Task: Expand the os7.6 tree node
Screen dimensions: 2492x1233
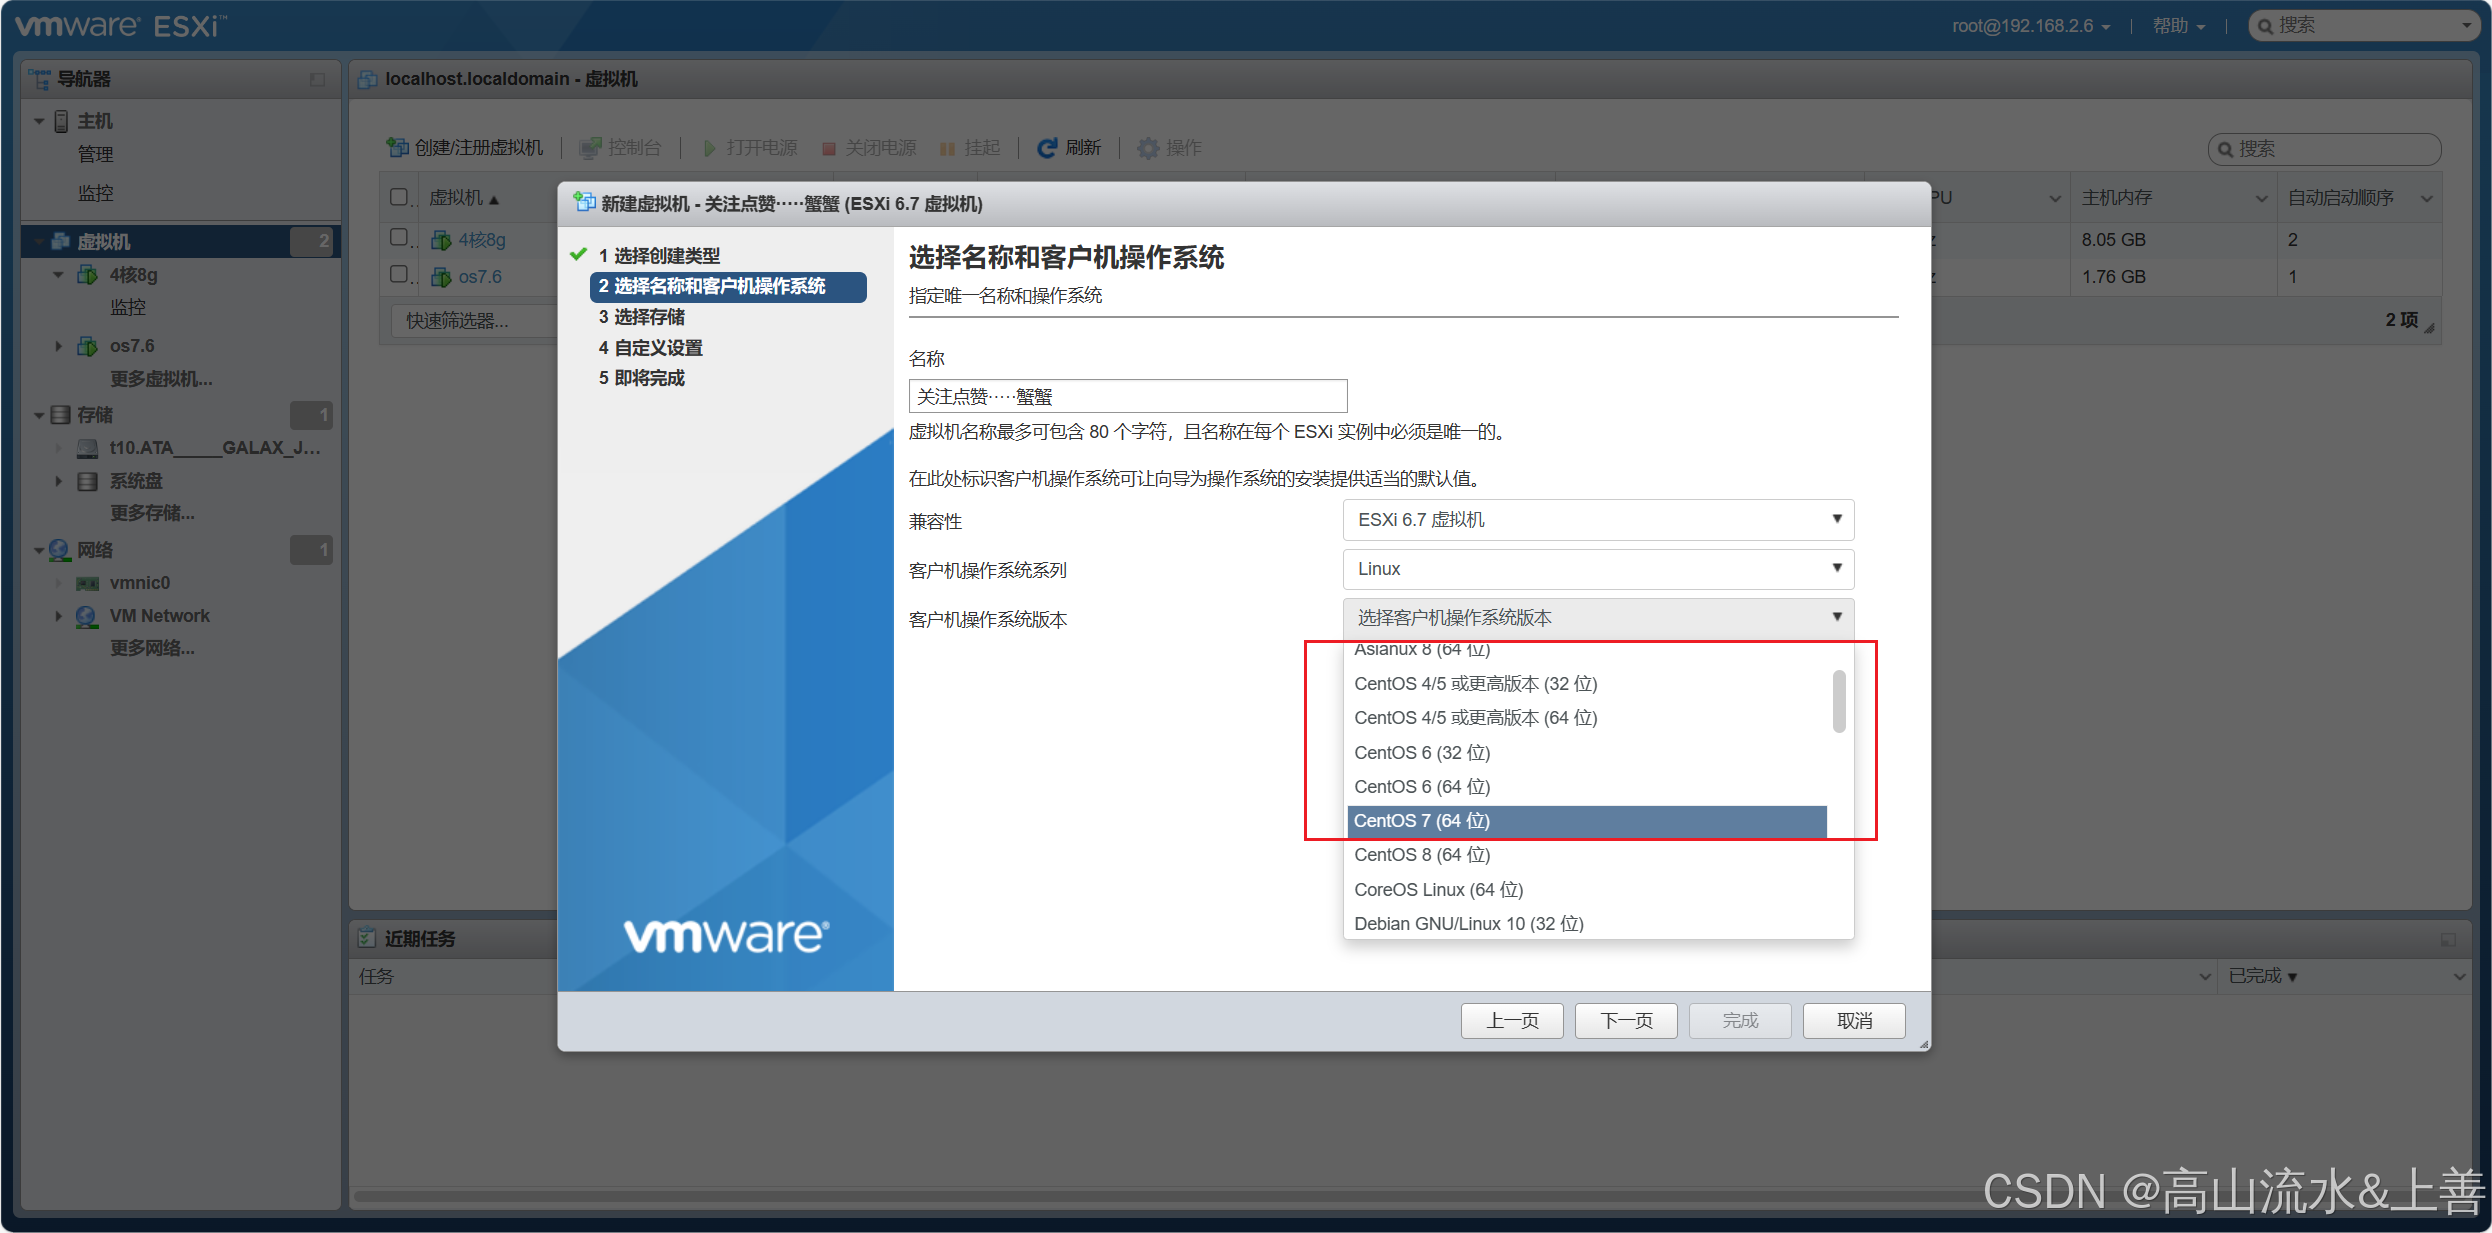Action: click(x=58, y=346)
